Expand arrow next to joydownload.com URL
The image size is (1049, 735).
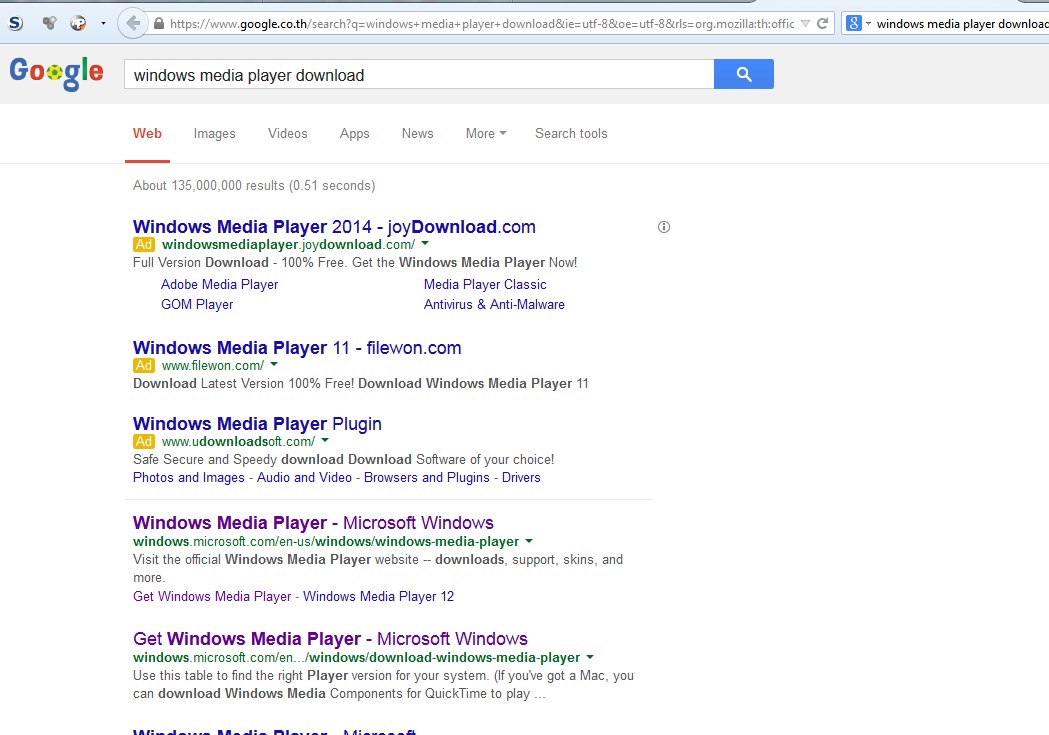pos(425,243)
